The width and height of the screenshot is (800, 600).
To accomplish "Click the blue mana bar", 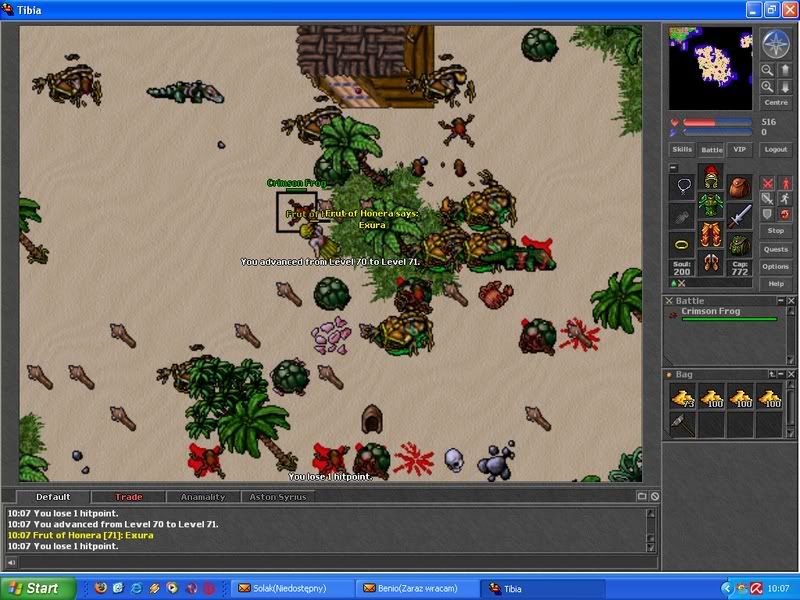I will click(717, 132).
